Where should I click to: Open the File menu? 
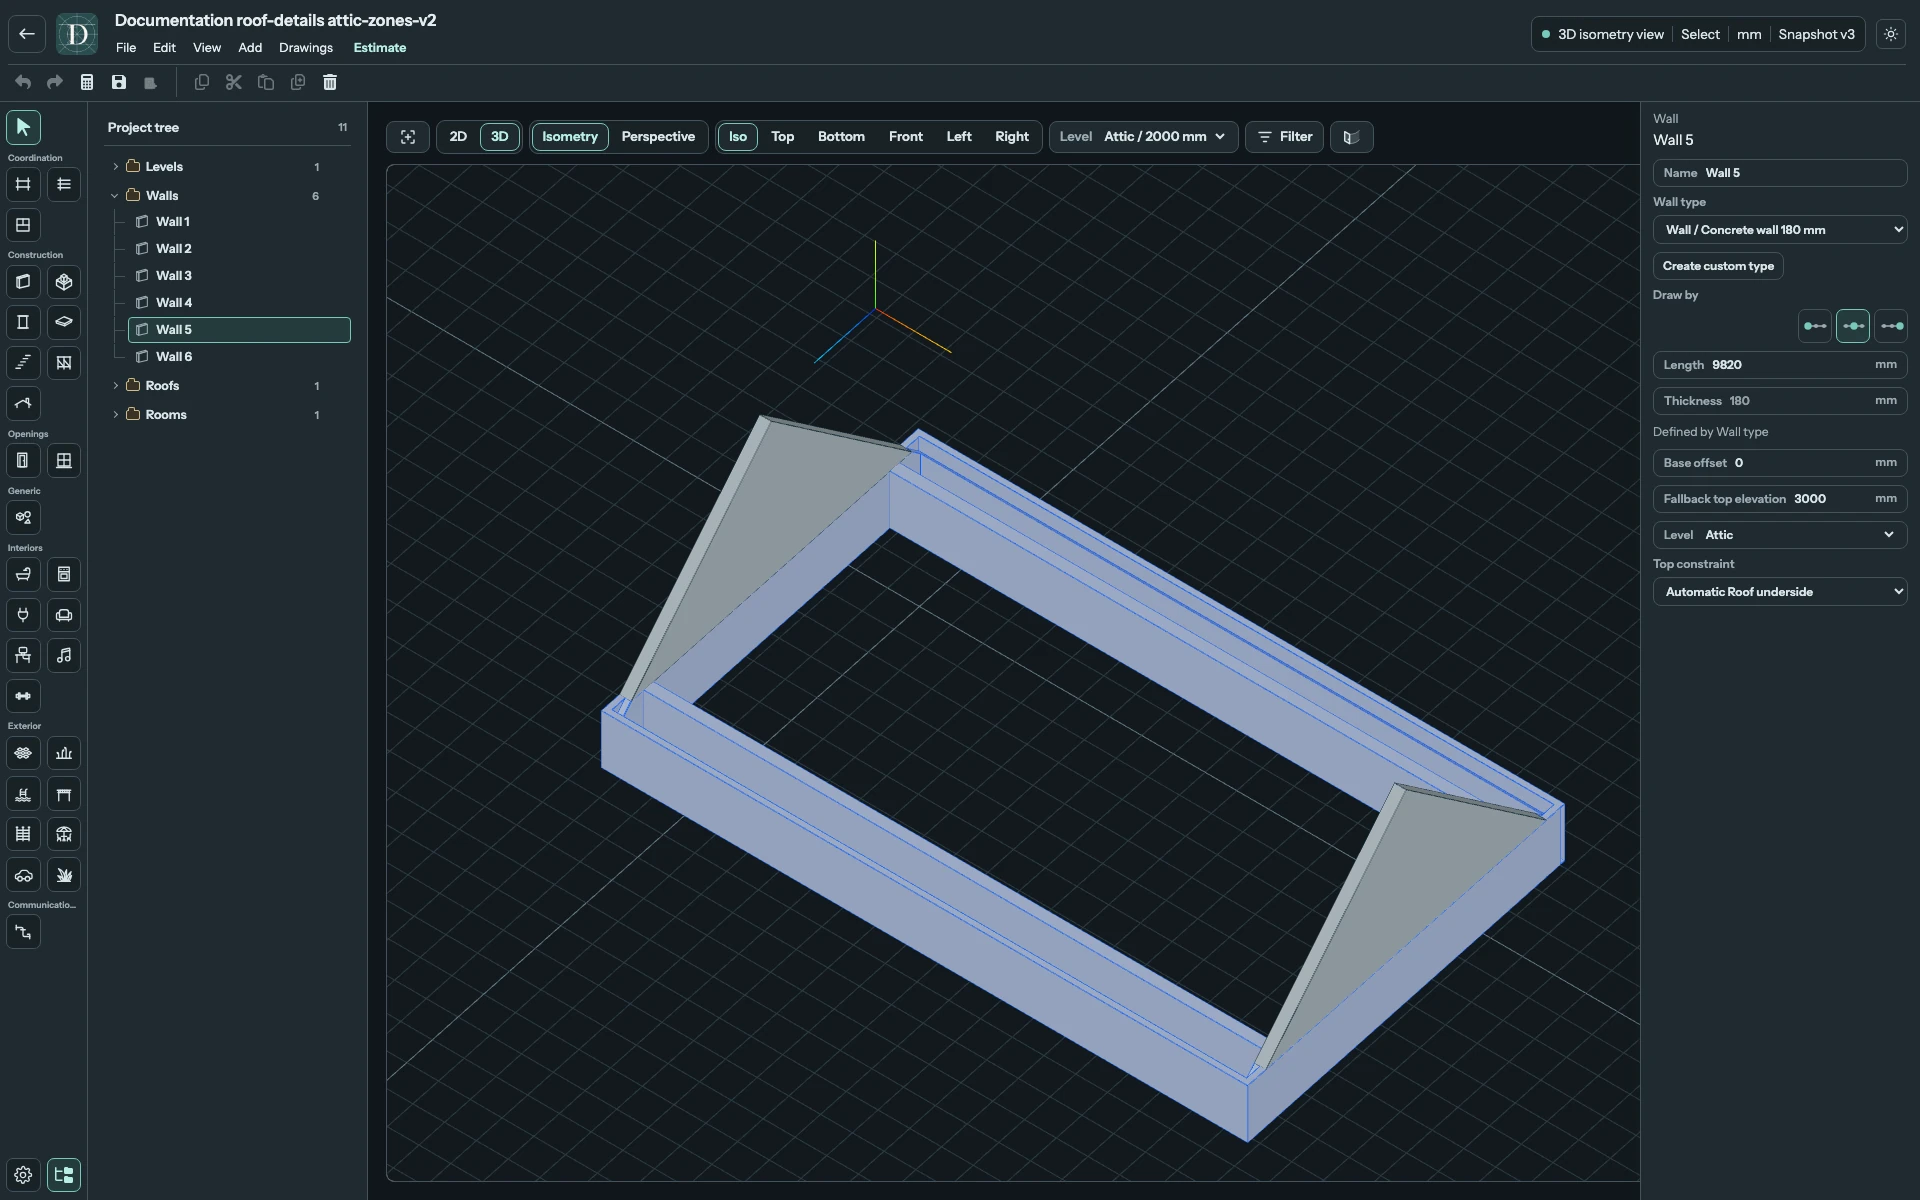click(126, 48)
